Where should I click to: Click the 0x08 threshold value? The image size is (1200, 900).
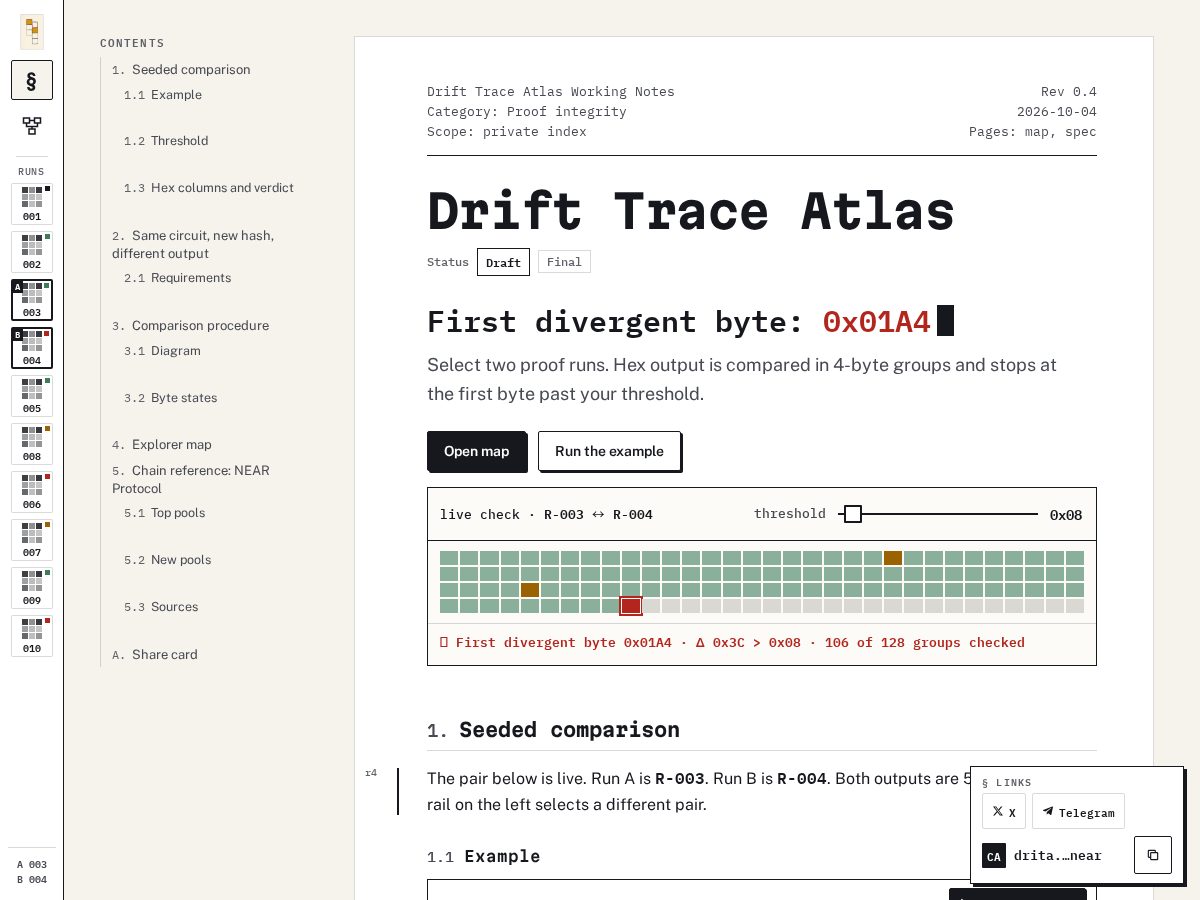click(x=1066, y=515)
